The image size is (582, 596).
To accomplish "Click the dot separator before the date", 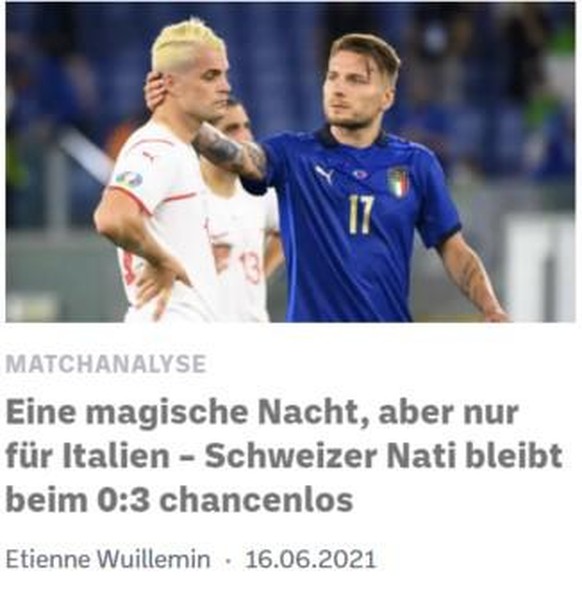I will coord(228,560).
